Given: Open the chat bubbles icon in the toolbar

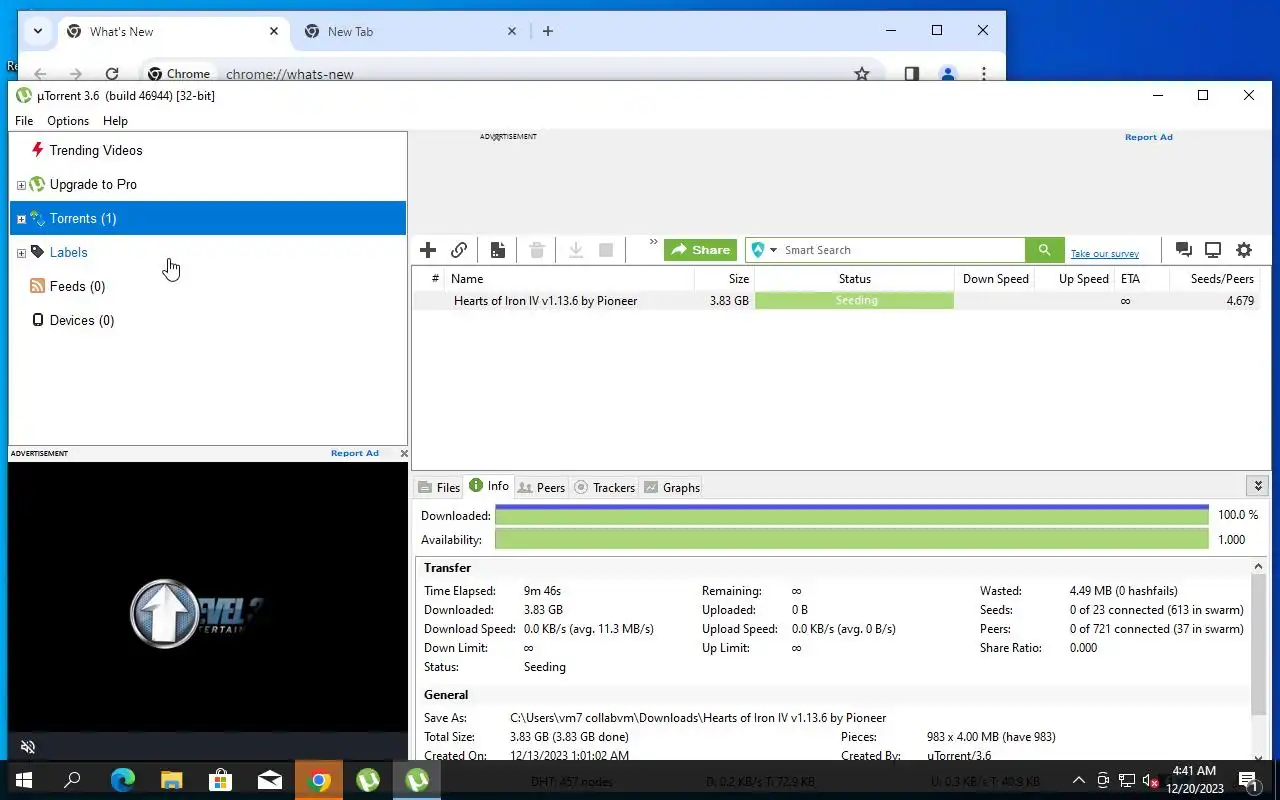Looking at the screenshot, I should tap(1184, 250).
